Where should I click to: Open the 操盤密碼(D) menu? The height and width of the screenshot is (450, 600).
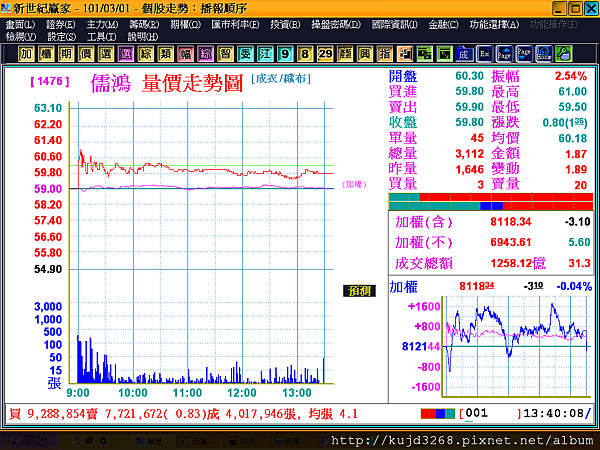point(336,24)
